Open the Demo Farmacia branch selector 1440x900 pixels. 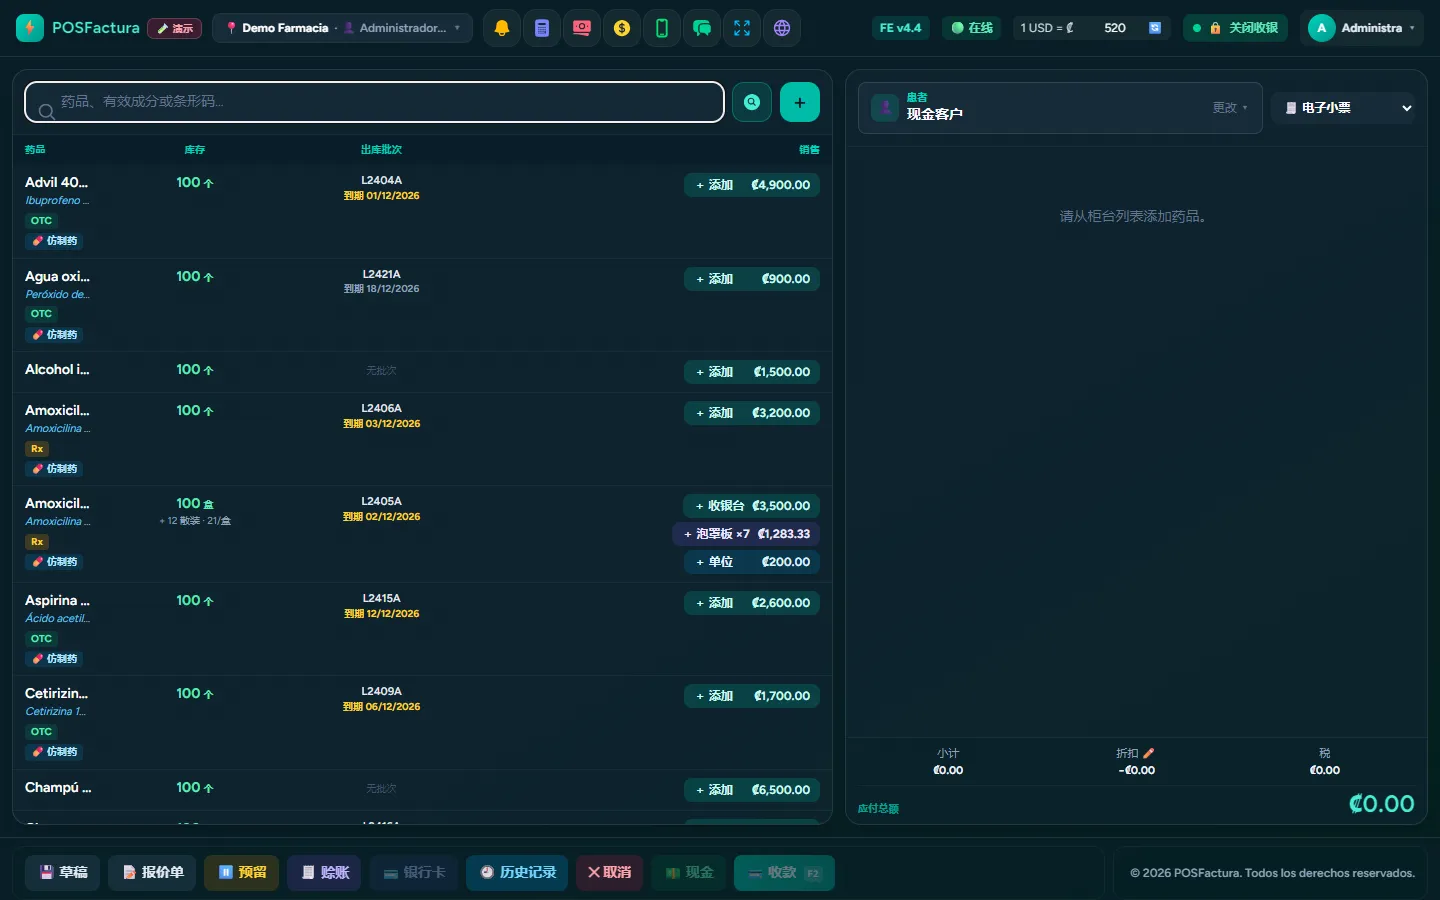point(342,28)
